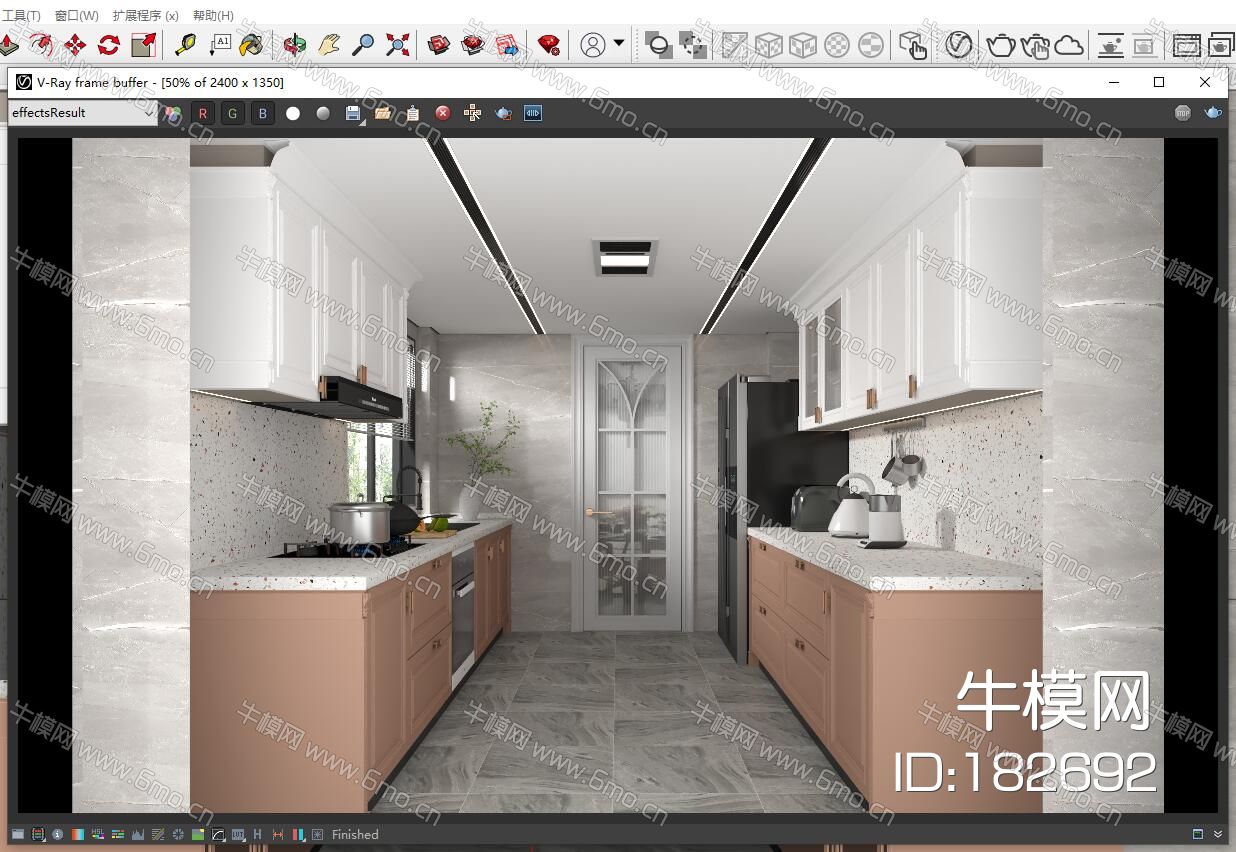Toggle the blue channel (B) button
The height and width of the screenshot is (852, 1236).
263,113
